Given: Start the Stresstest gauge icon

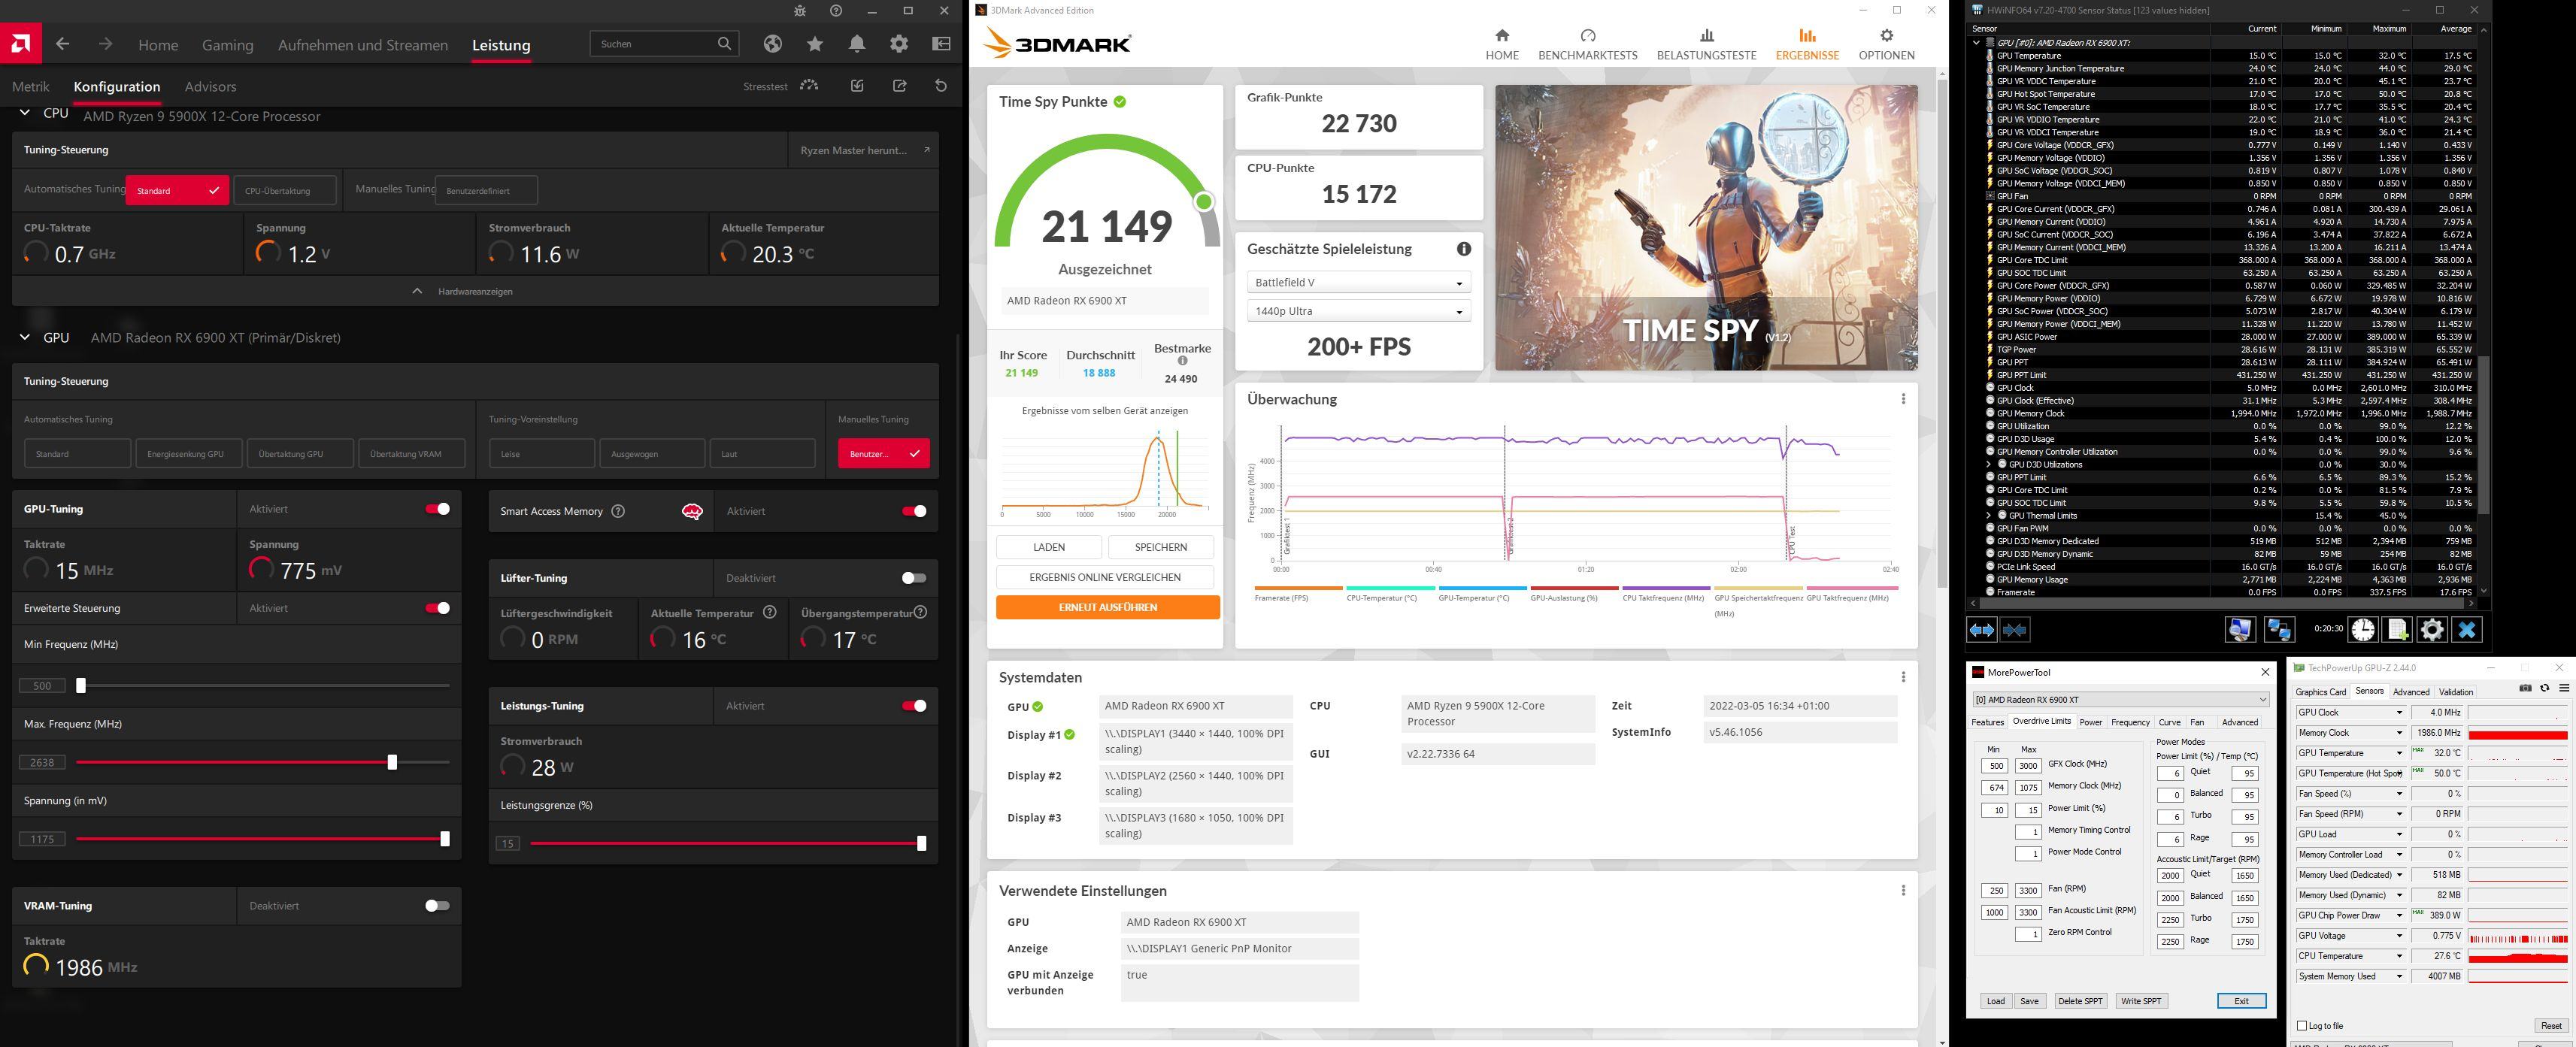Looking at the screenshot, I should (x=809, y=86).
